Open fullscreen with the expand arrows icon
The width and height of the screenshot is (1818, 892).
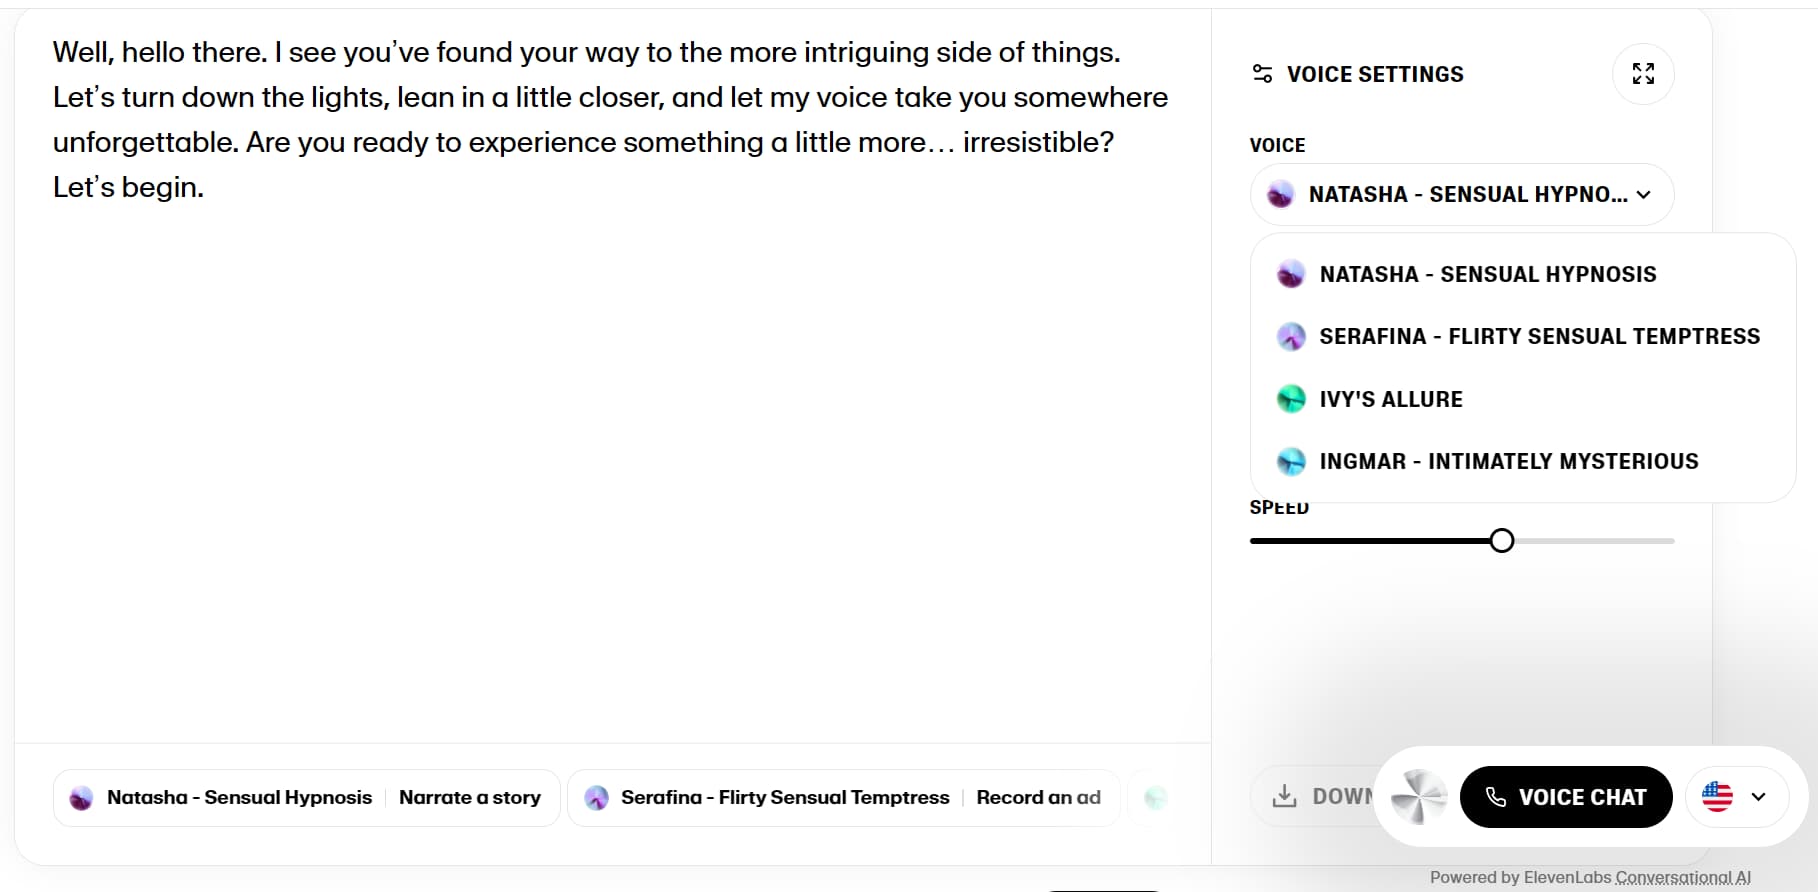click(x=1642, y=74)
